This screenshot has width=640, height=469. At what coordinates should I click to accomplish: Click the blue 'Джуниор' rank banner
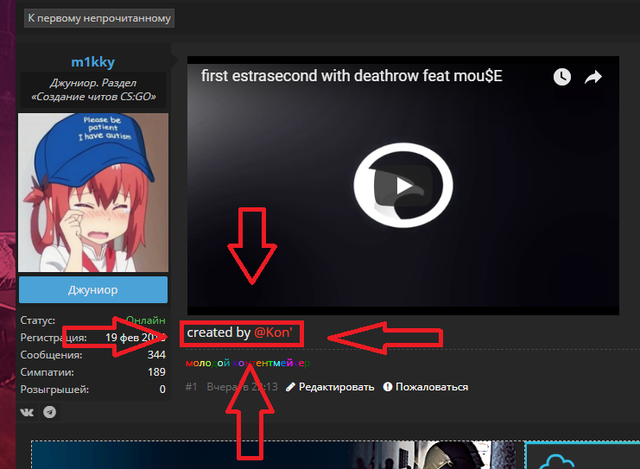tap(93, 290)
